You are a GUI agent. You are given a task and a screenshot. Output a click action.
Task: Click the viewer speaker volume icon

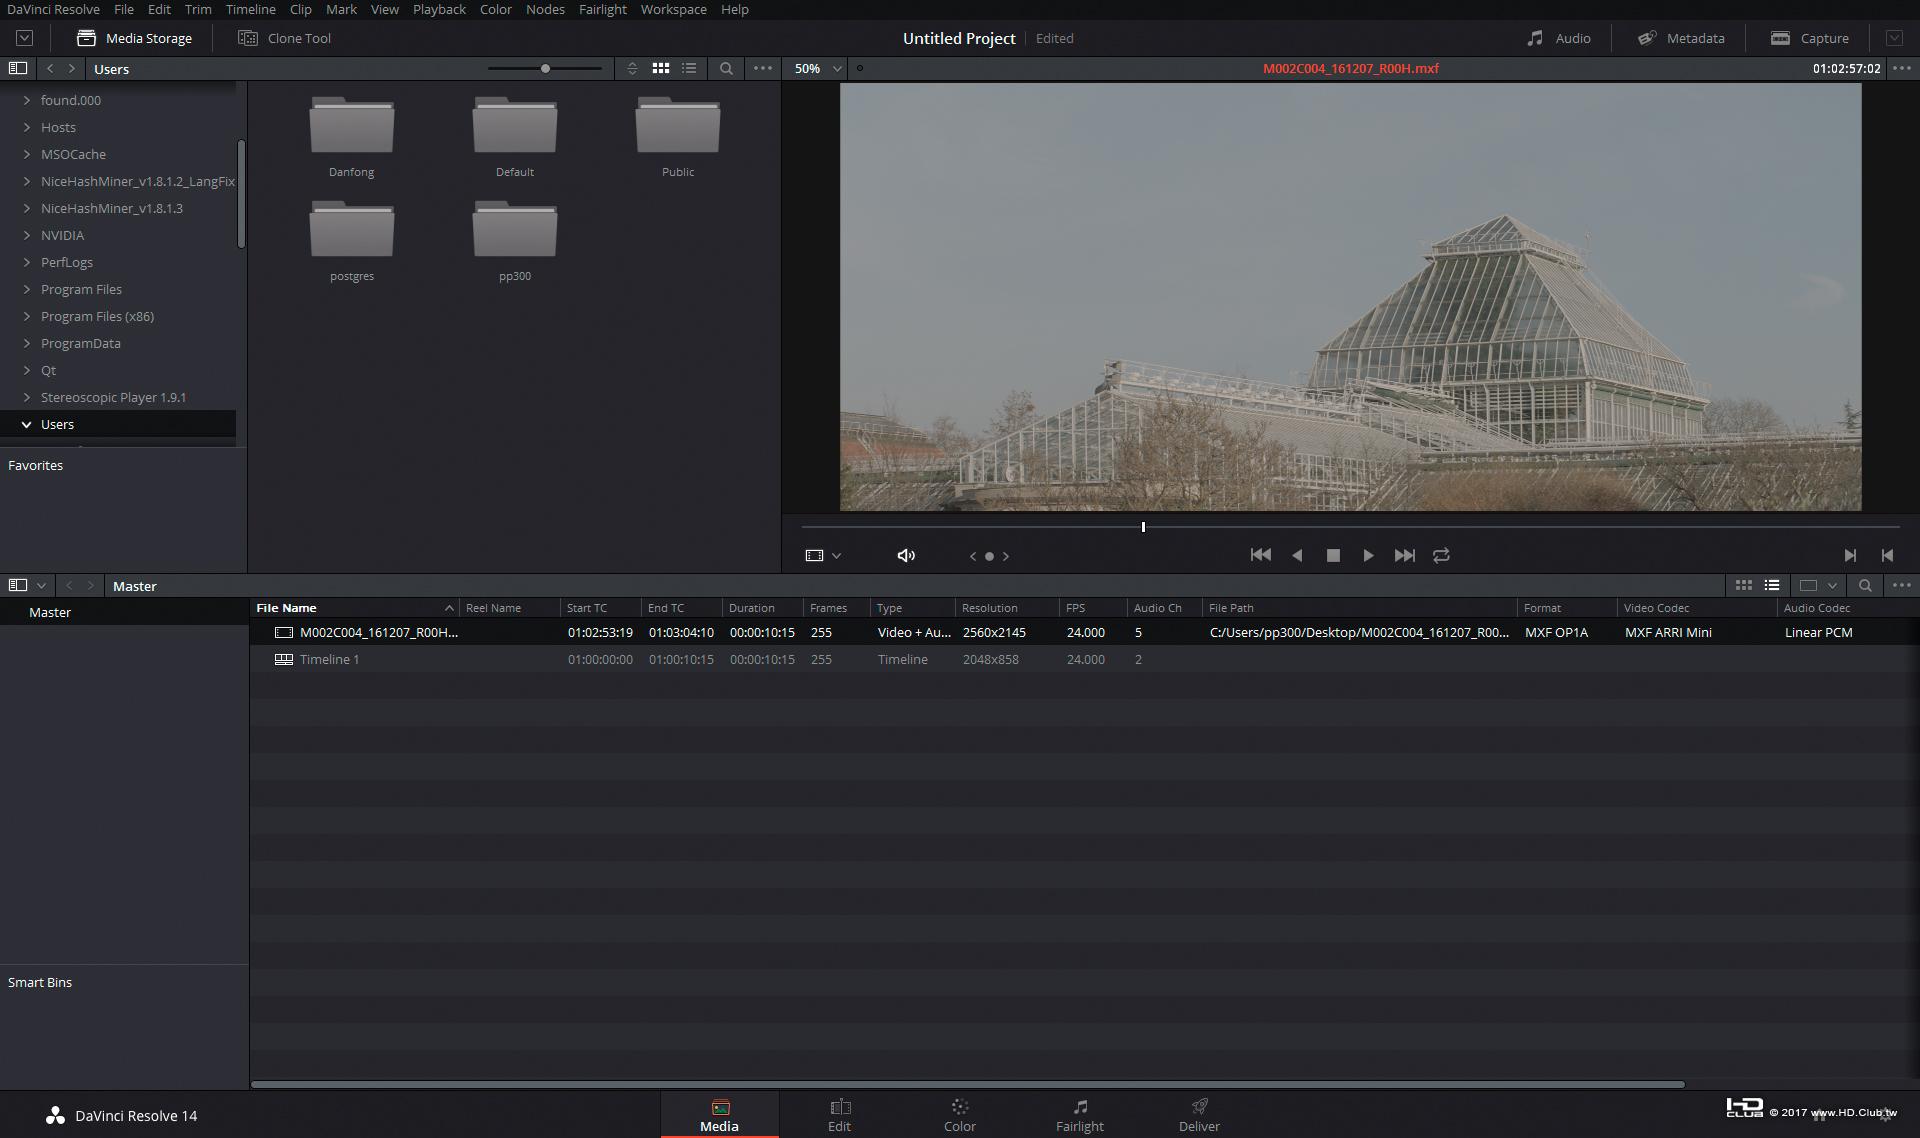(x=906, y=555)
